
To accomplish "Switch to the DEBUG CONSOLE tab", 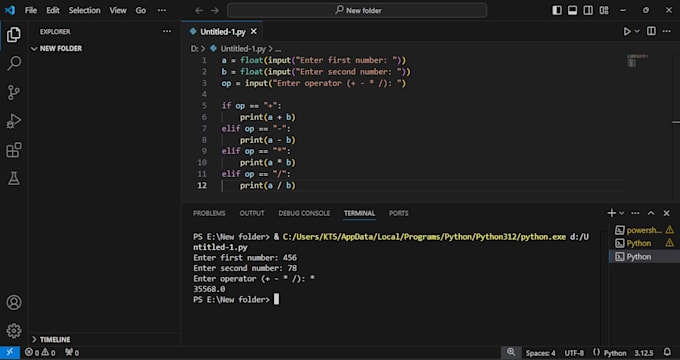I will coord(304,213).
